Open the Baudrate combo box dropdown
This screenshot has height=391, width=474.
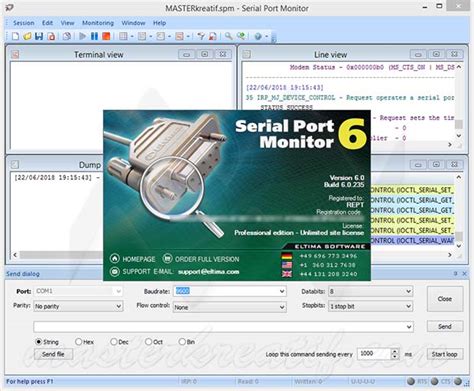click(282, 291)
